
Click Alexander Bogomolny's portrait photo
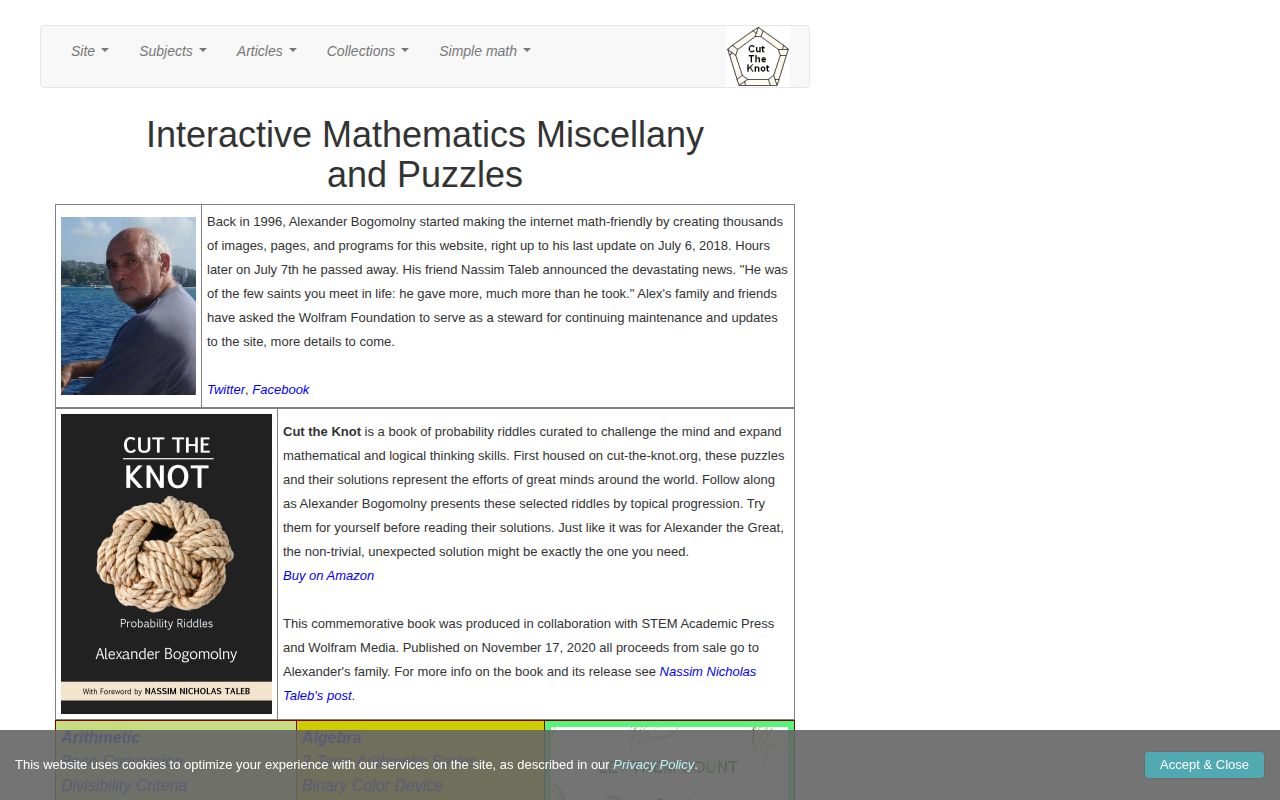[x=128, y=306]
